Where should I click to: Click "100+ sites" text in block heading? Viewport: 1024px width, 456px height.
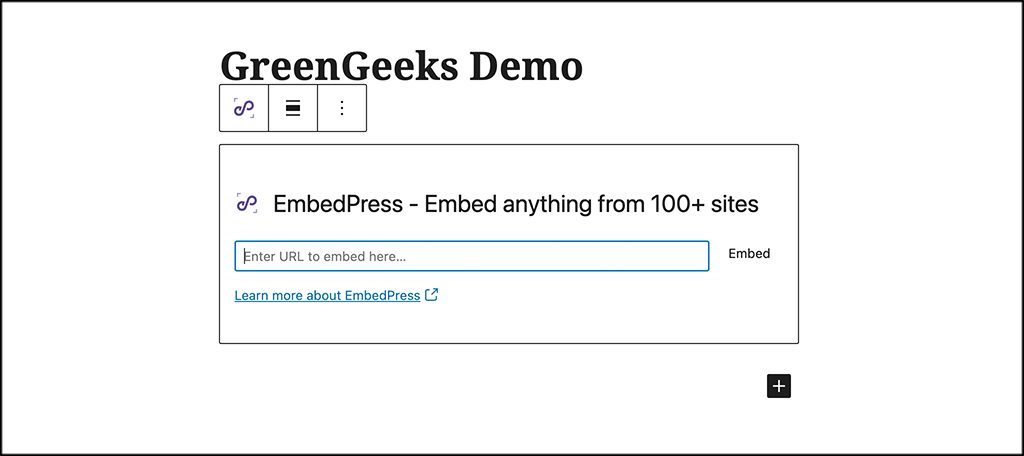pos(705,204)
